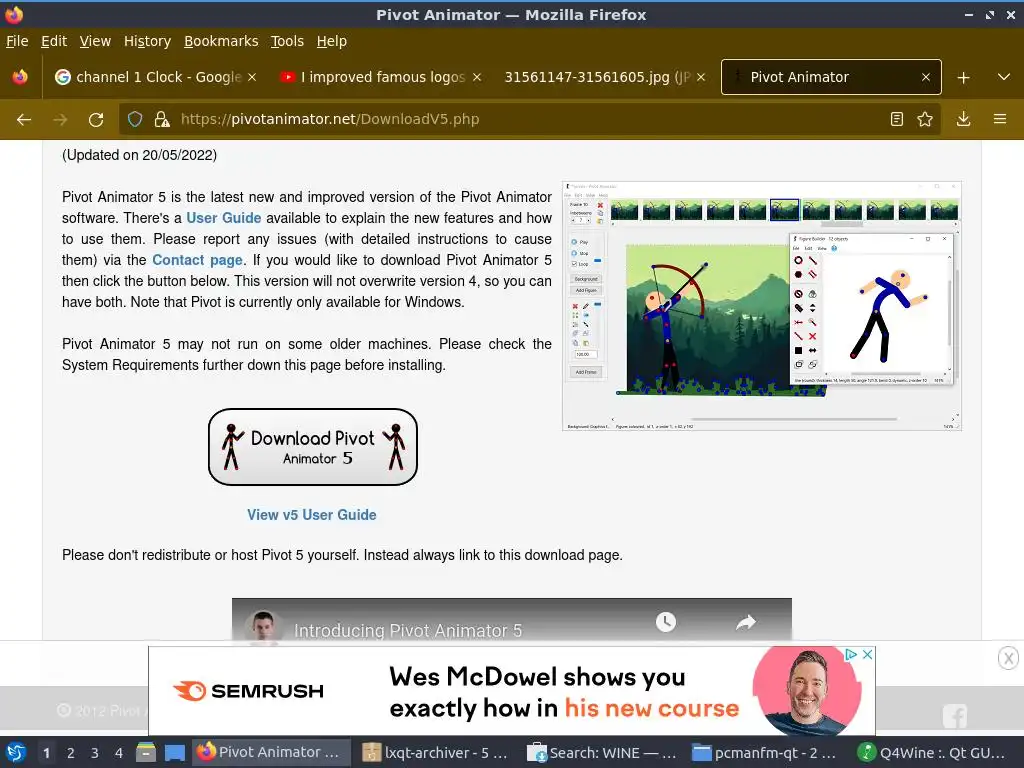Close the I improved famous logos tab
Viewport: 1024px width, 768px height.
[477, 77]
